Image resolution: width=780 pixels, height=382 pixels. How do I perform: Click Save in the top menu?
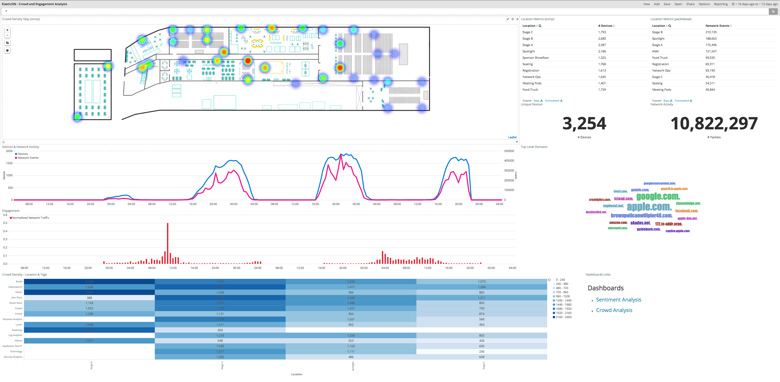click(667, 4)
